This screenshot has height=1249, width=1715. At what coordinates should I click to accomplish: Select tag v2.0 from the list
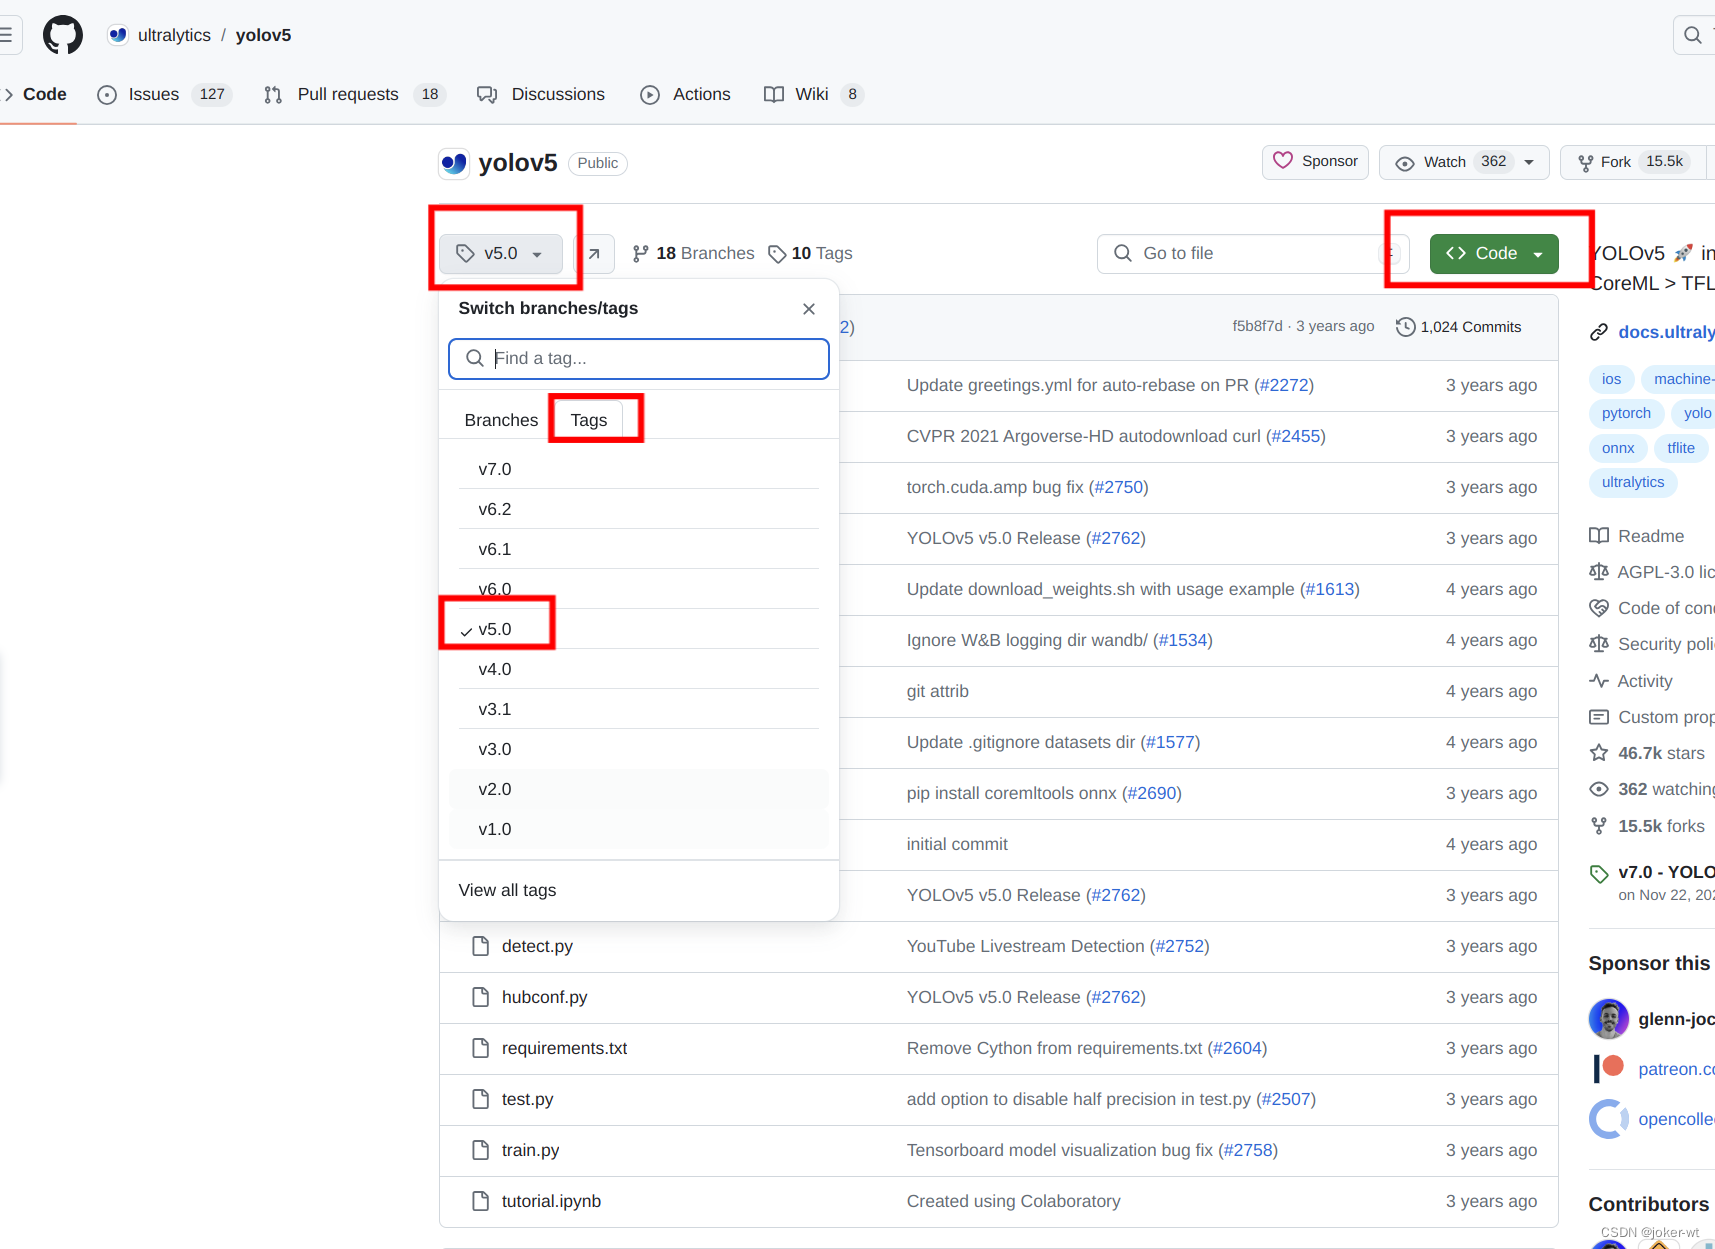coord(638,789)
